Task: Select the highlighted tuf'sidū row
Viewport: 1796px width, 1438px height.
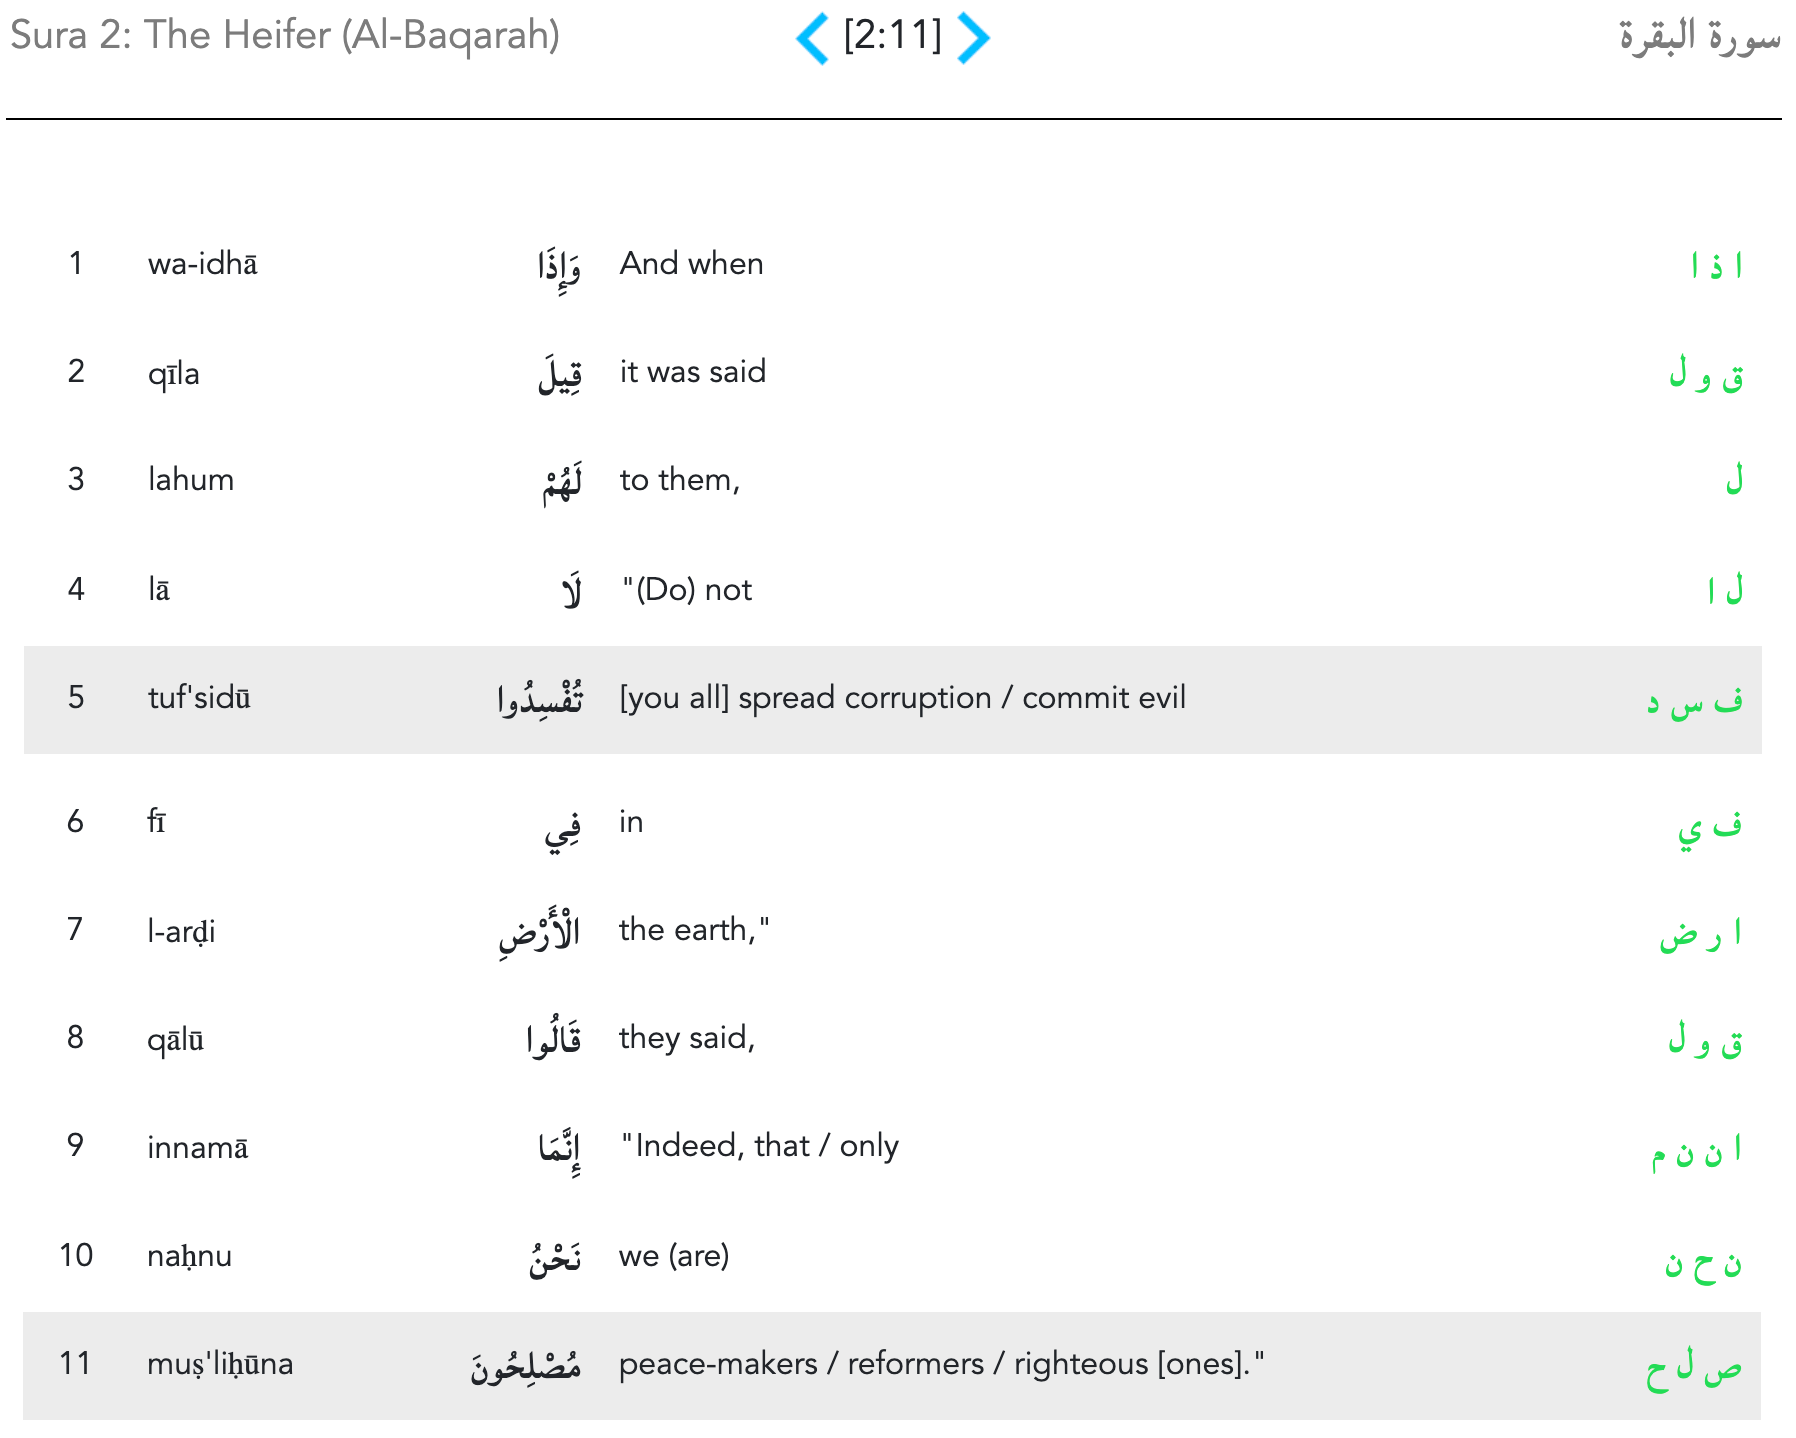Action: (892, 699)
